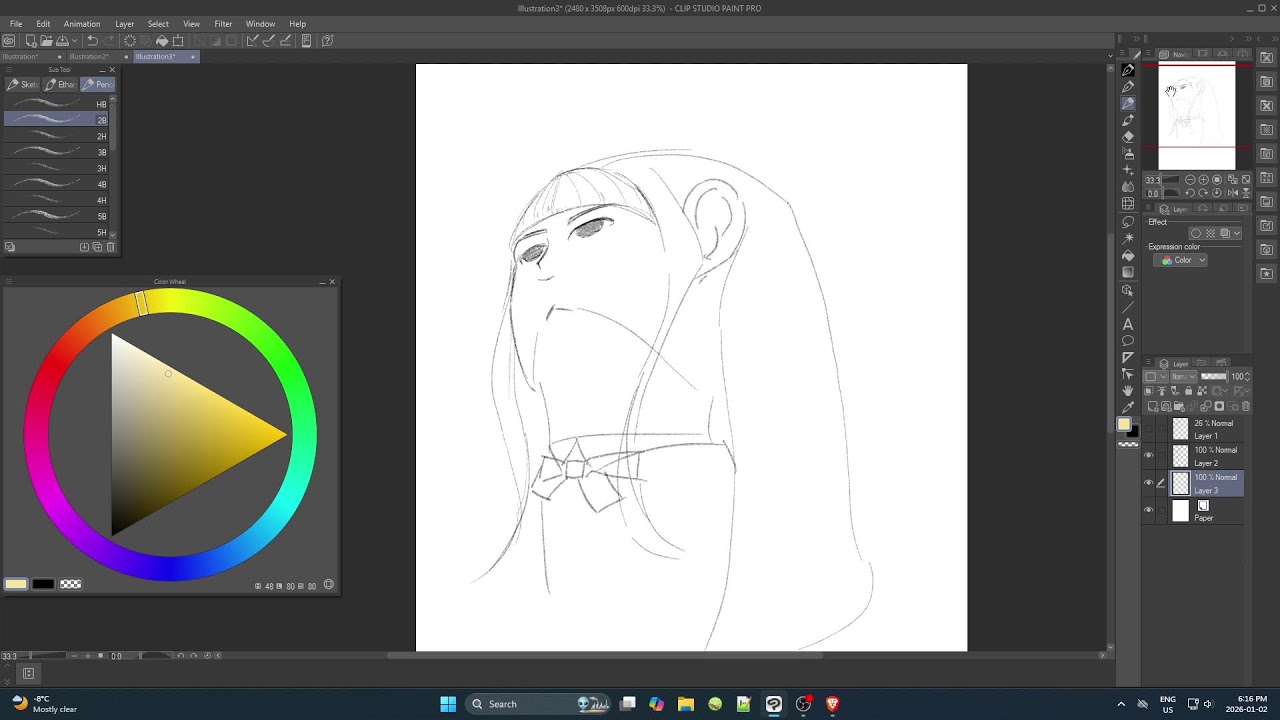Screen dimensions: 1280x720
Task: Hide Layer 3 with eye icon
Action: pyautogui.click(x=1148, y=483)
